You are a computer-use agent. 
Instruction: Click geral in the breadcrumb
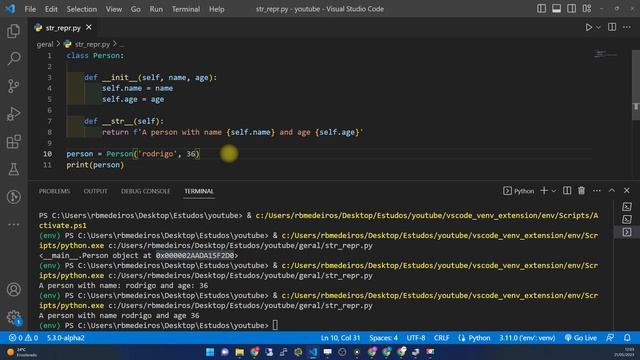45,44
